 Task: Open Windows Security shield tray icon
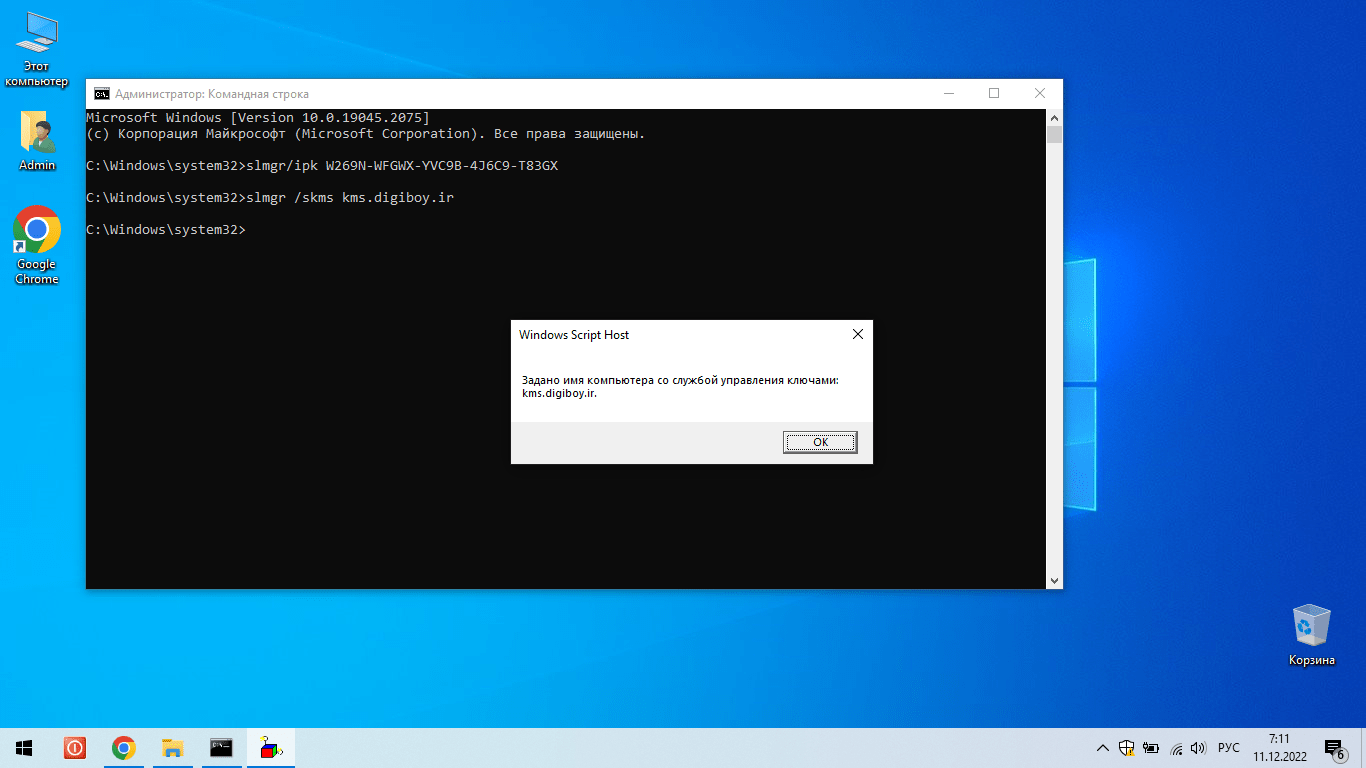(x=1127, y=748)
